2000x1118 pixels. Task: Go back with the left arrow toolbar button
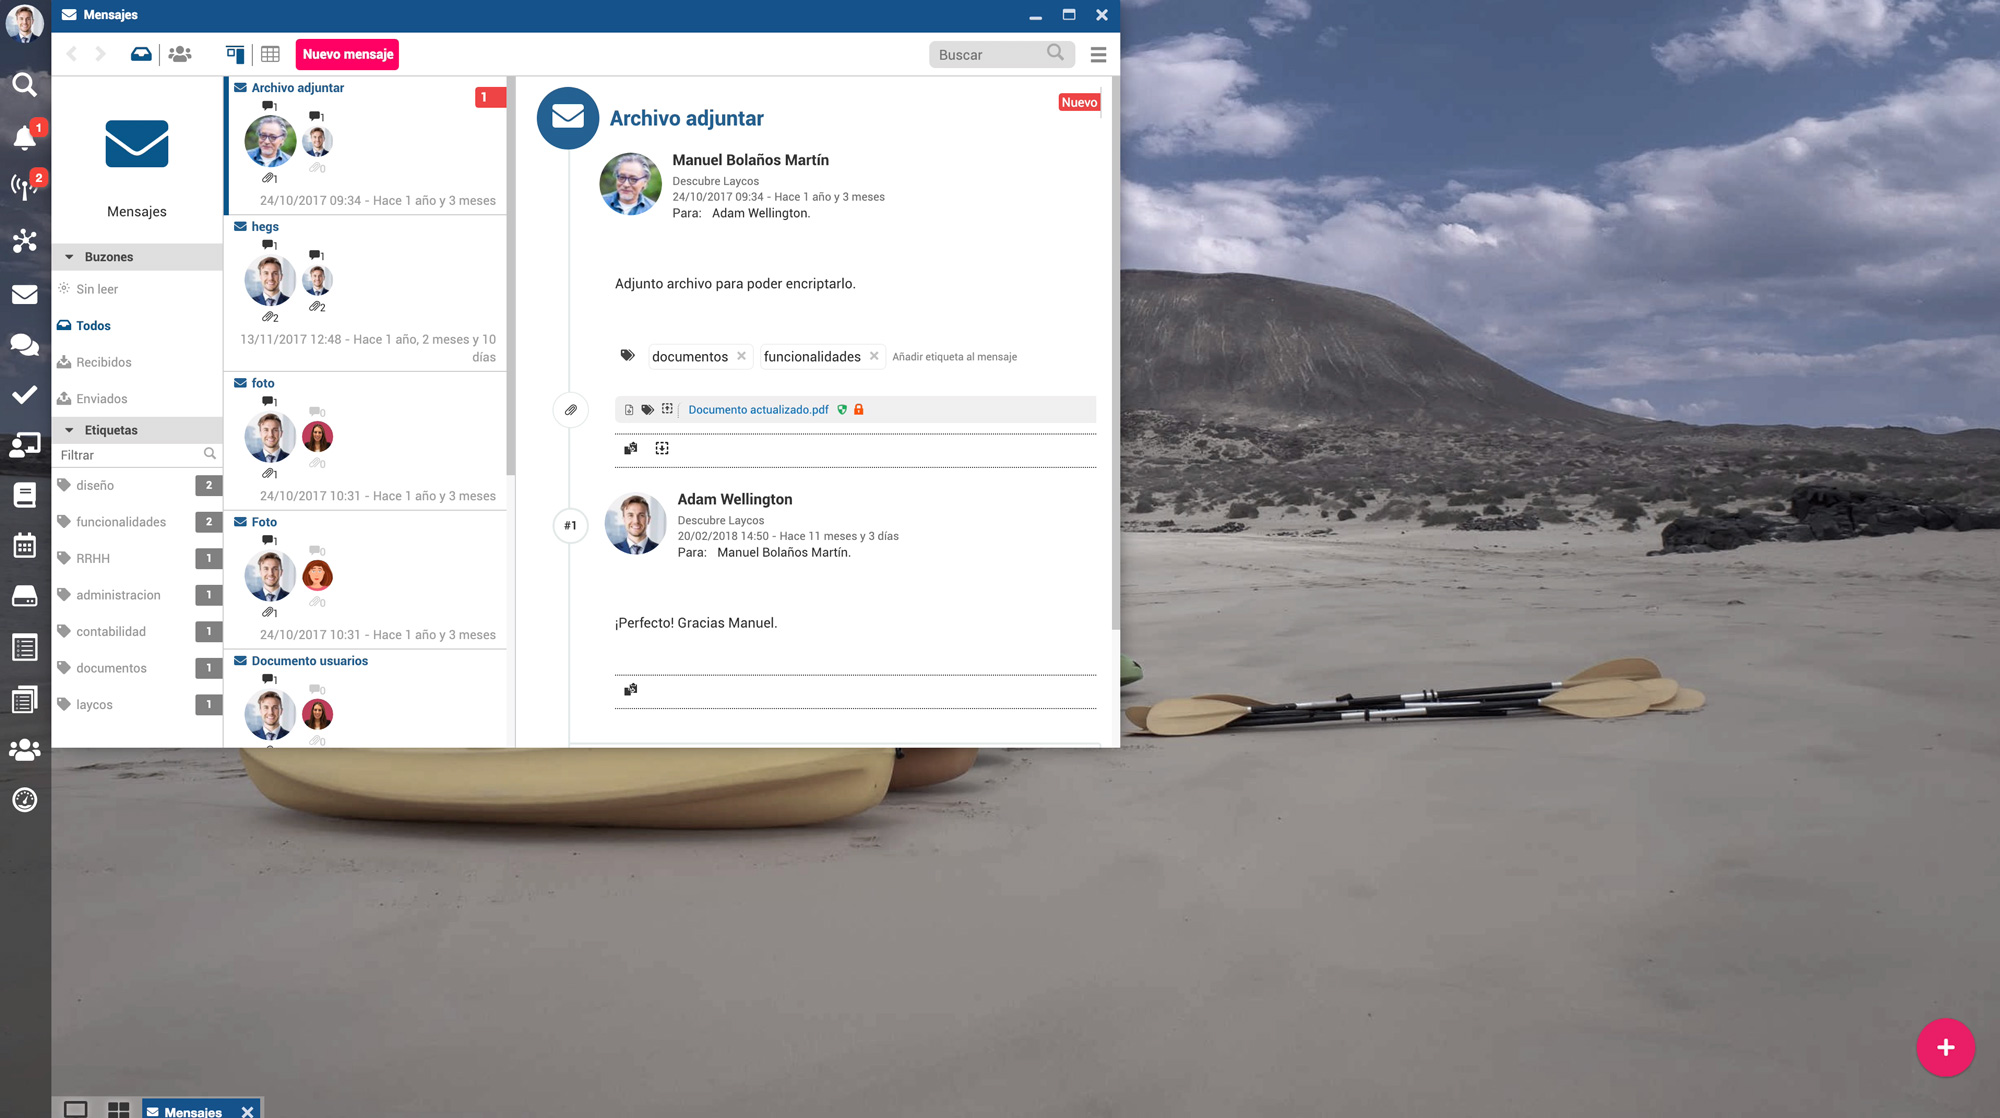click(71, 54)
